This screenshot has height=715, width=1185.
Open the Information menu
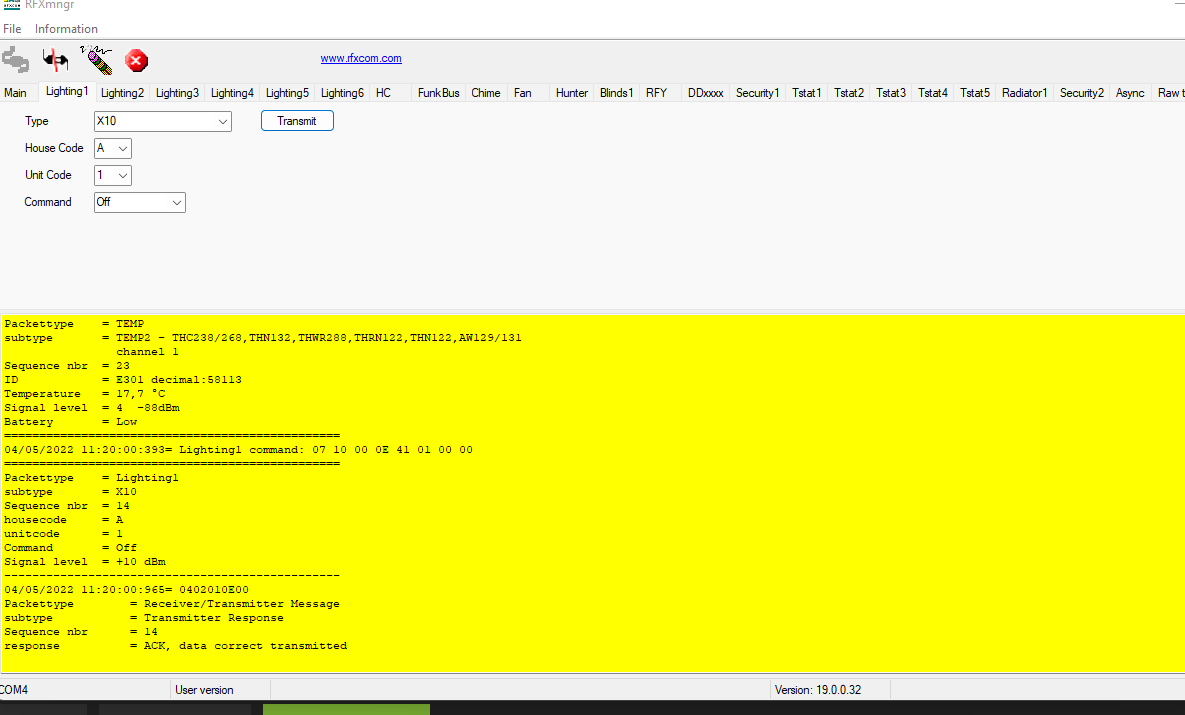[x=67, y=29]
